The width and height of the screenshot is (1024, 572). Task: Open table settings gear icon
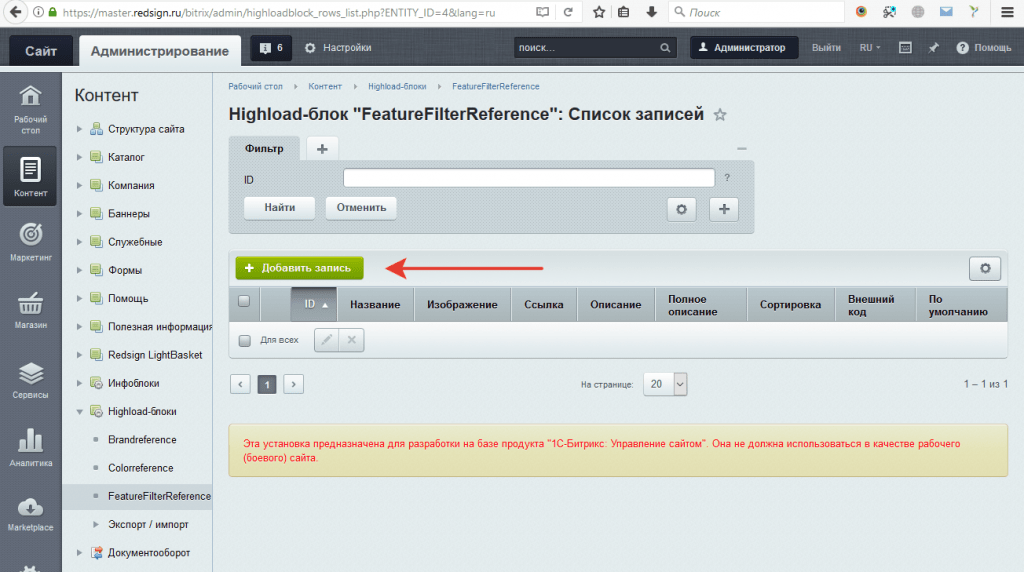coord(985,268)
